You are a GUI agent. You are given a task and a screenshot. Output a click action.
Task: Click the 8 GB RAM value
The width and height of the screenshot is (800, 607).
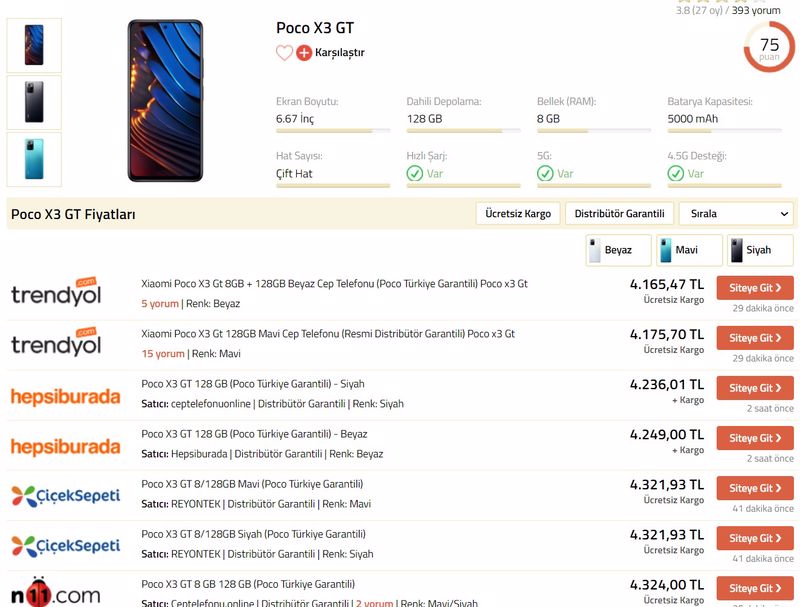point(548,119)
